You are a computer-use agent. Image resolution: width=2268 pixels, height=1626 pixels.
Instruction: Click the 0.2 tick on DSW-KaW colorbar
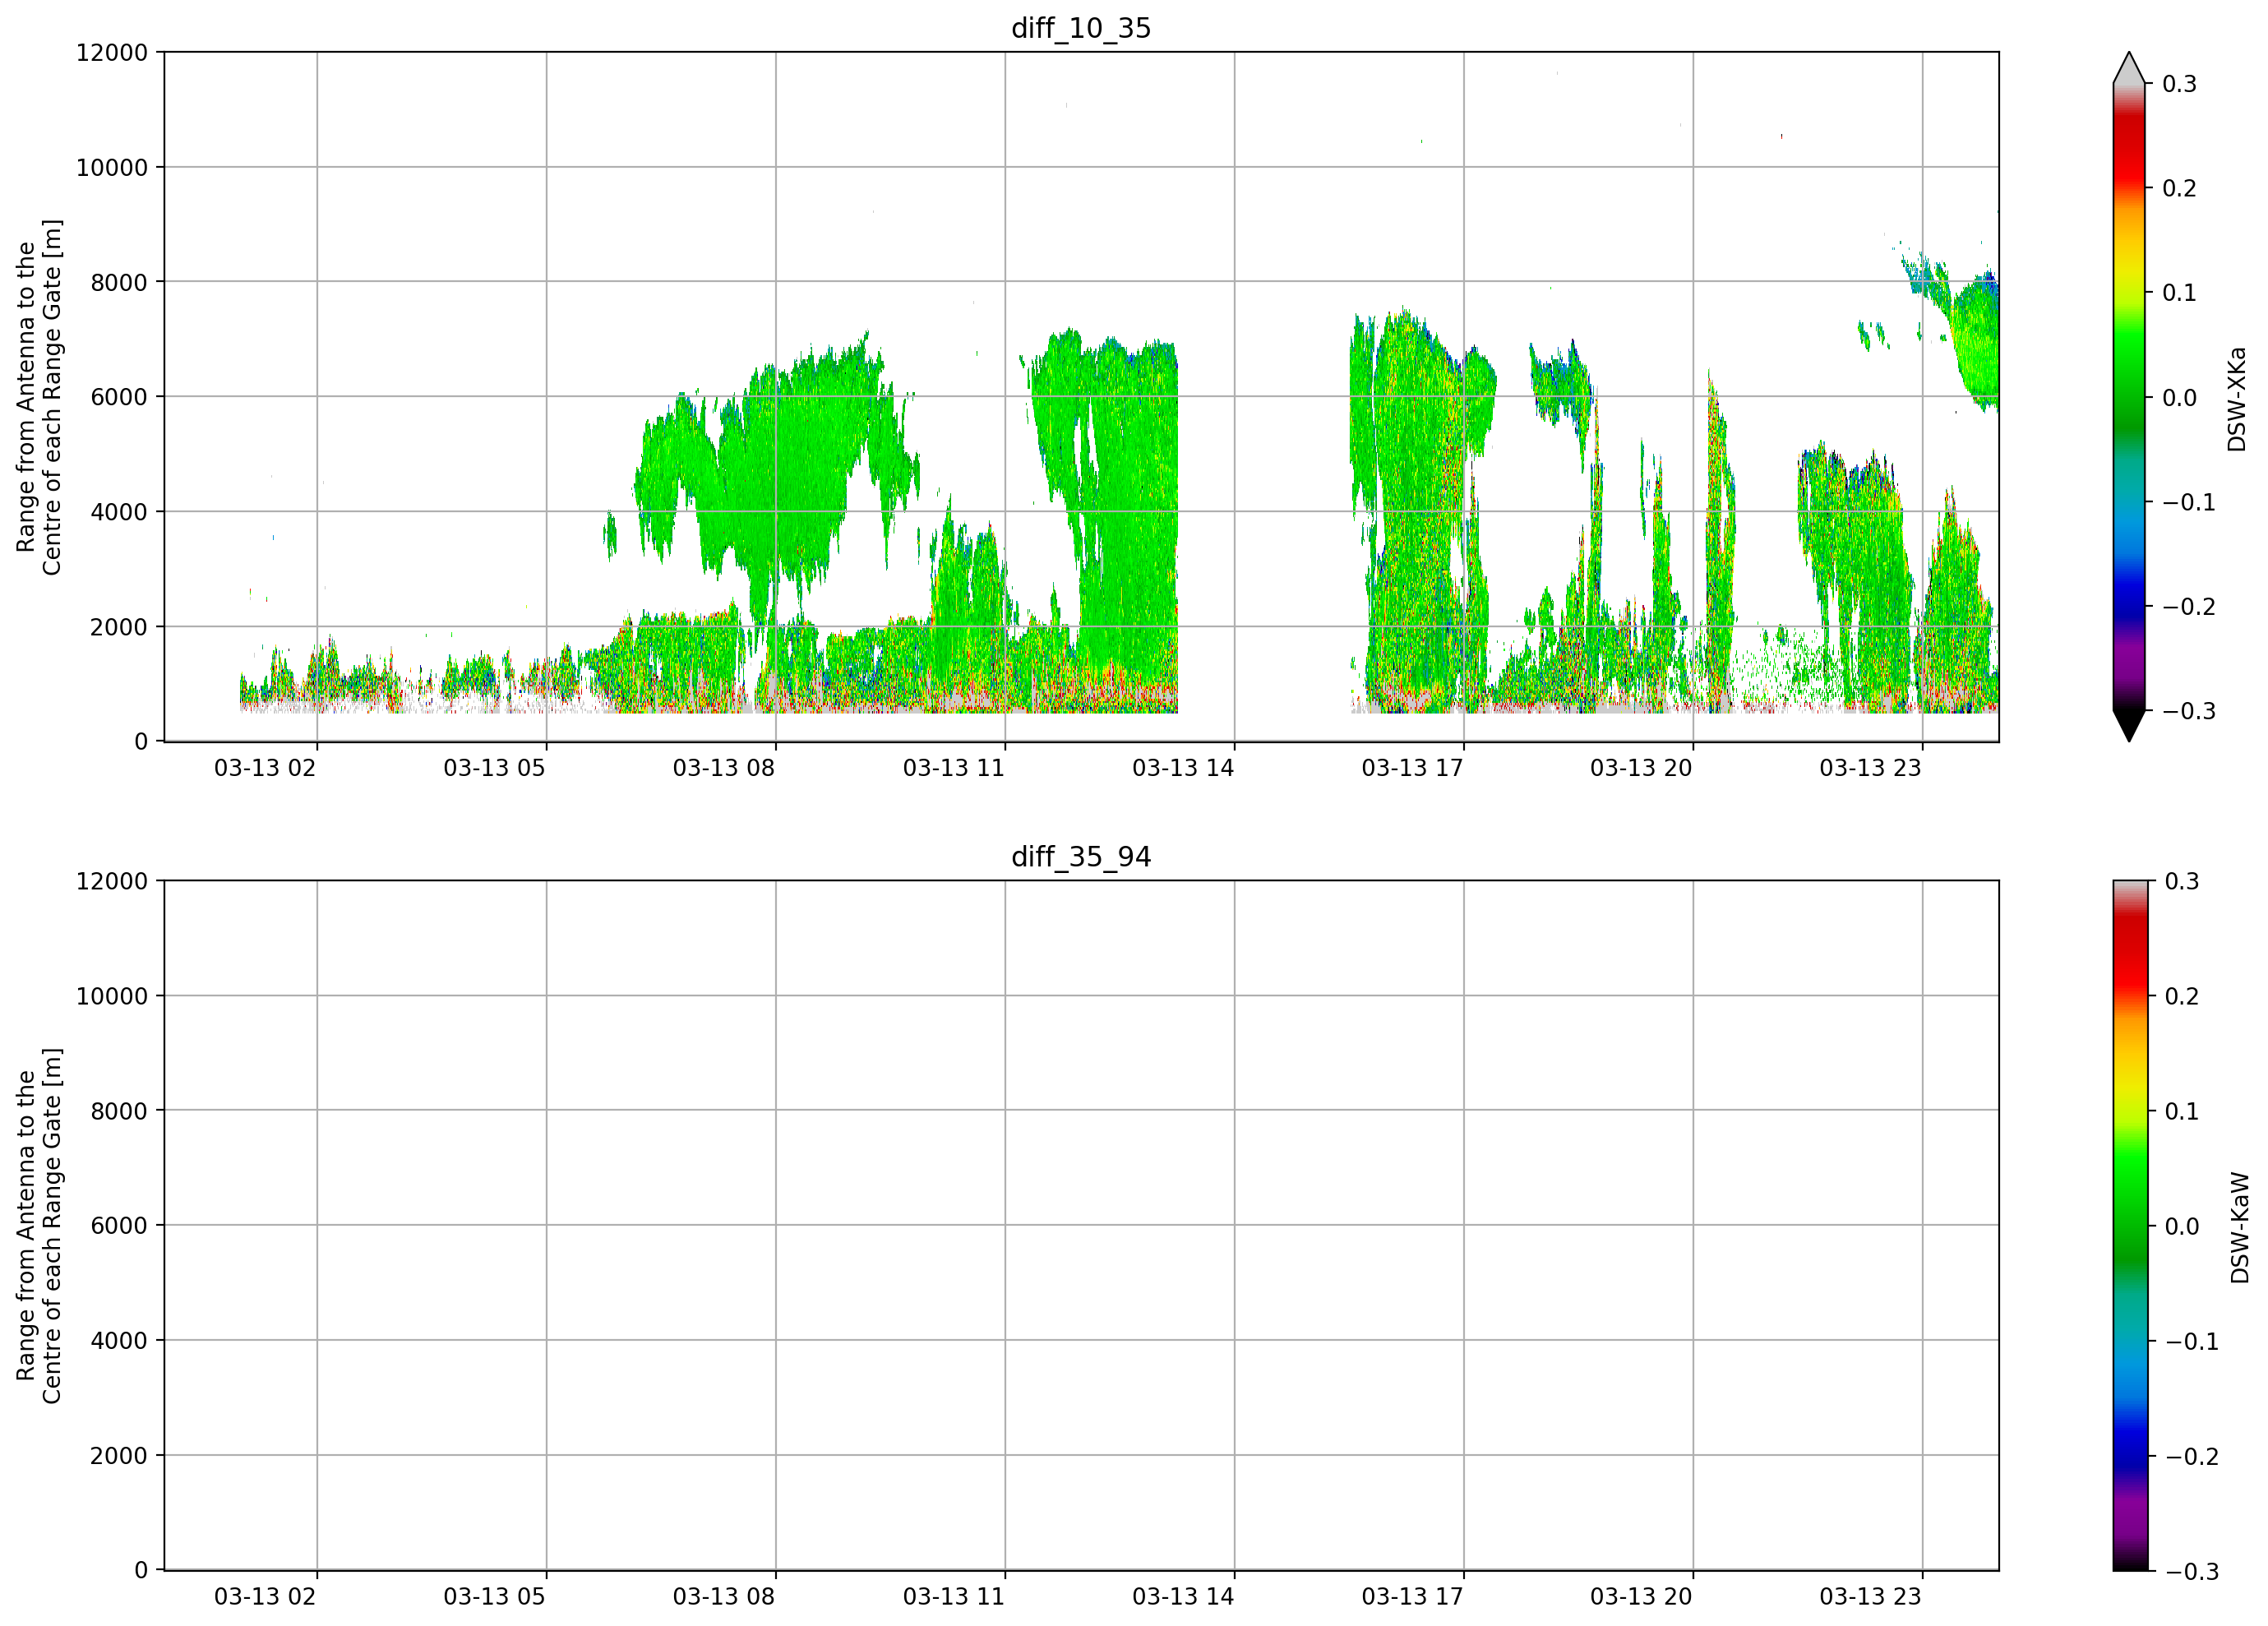point(2181,997)
